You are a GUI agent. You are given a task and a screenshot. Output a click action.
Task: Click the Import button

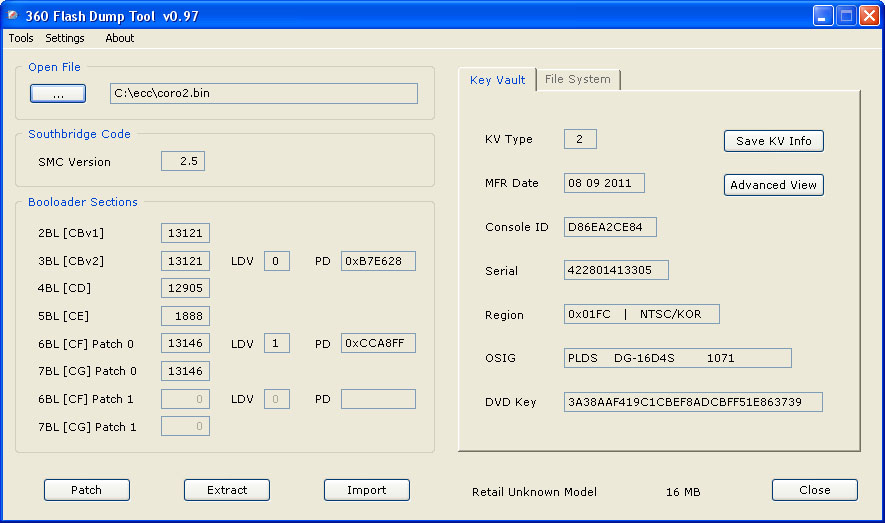pyautogui.click(x=366, y=490)
